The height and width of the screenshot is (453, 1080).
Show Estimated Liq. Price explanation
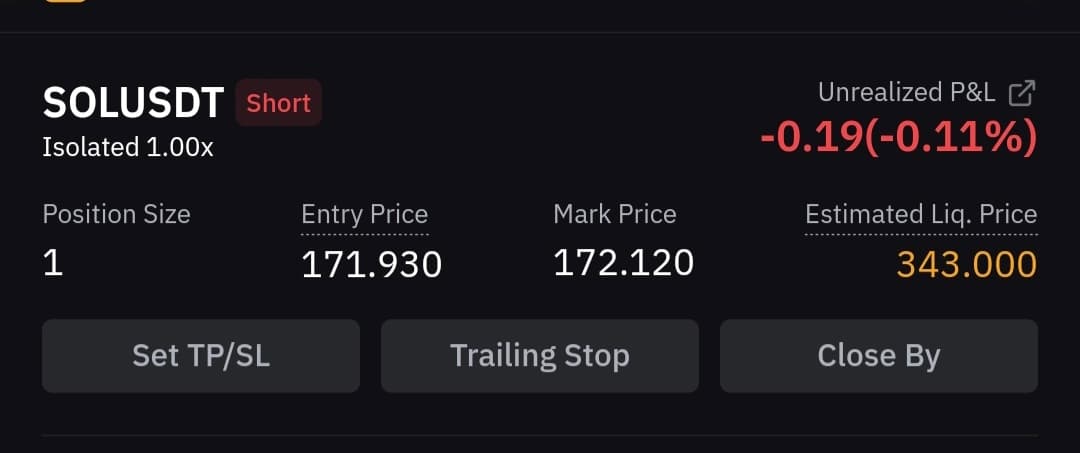(920, 215)
